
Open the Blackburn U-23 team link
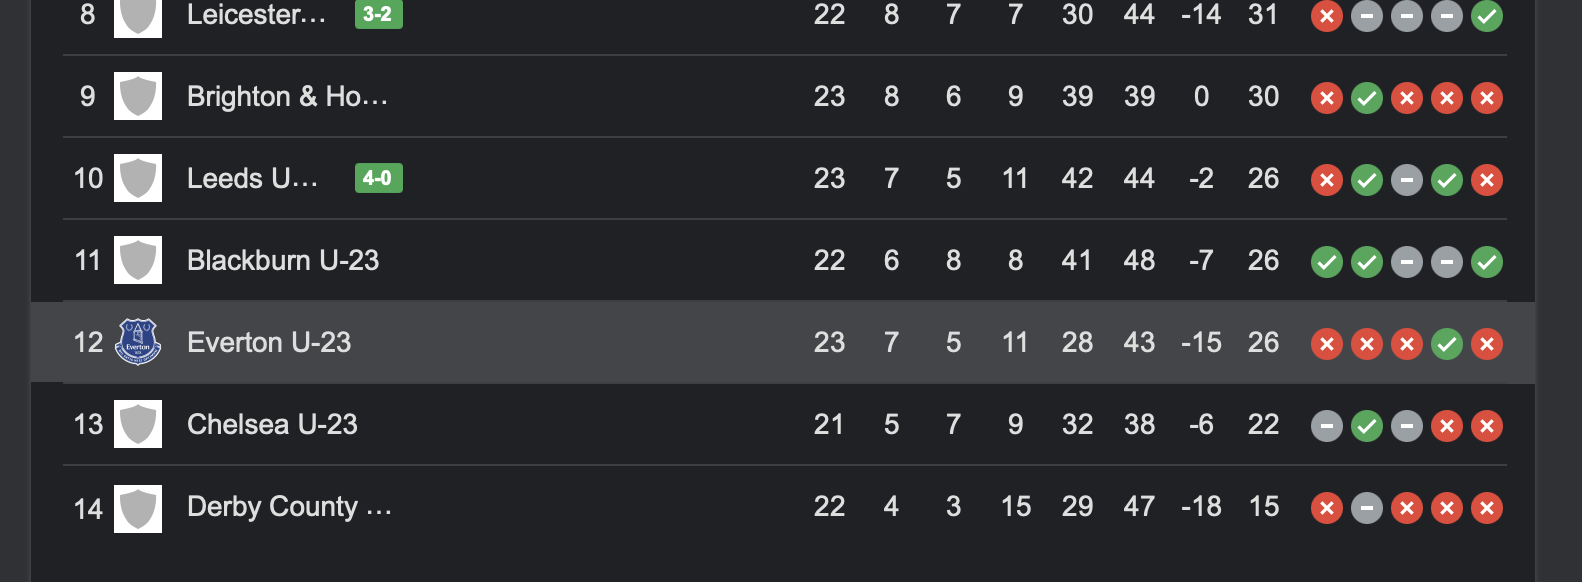click(283, 260)
